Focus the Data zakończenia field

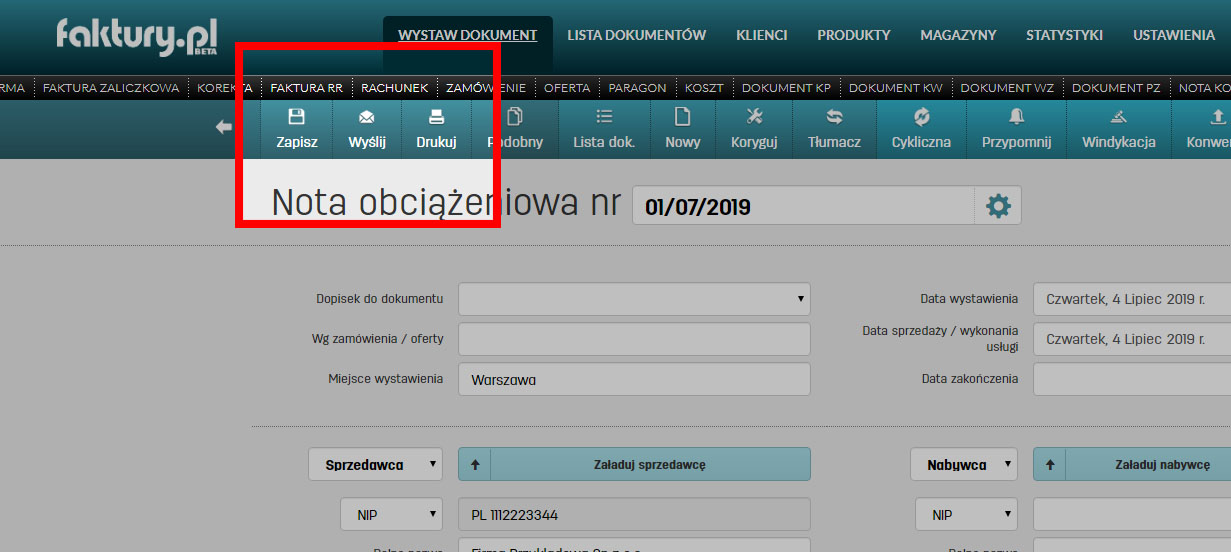1132,379
